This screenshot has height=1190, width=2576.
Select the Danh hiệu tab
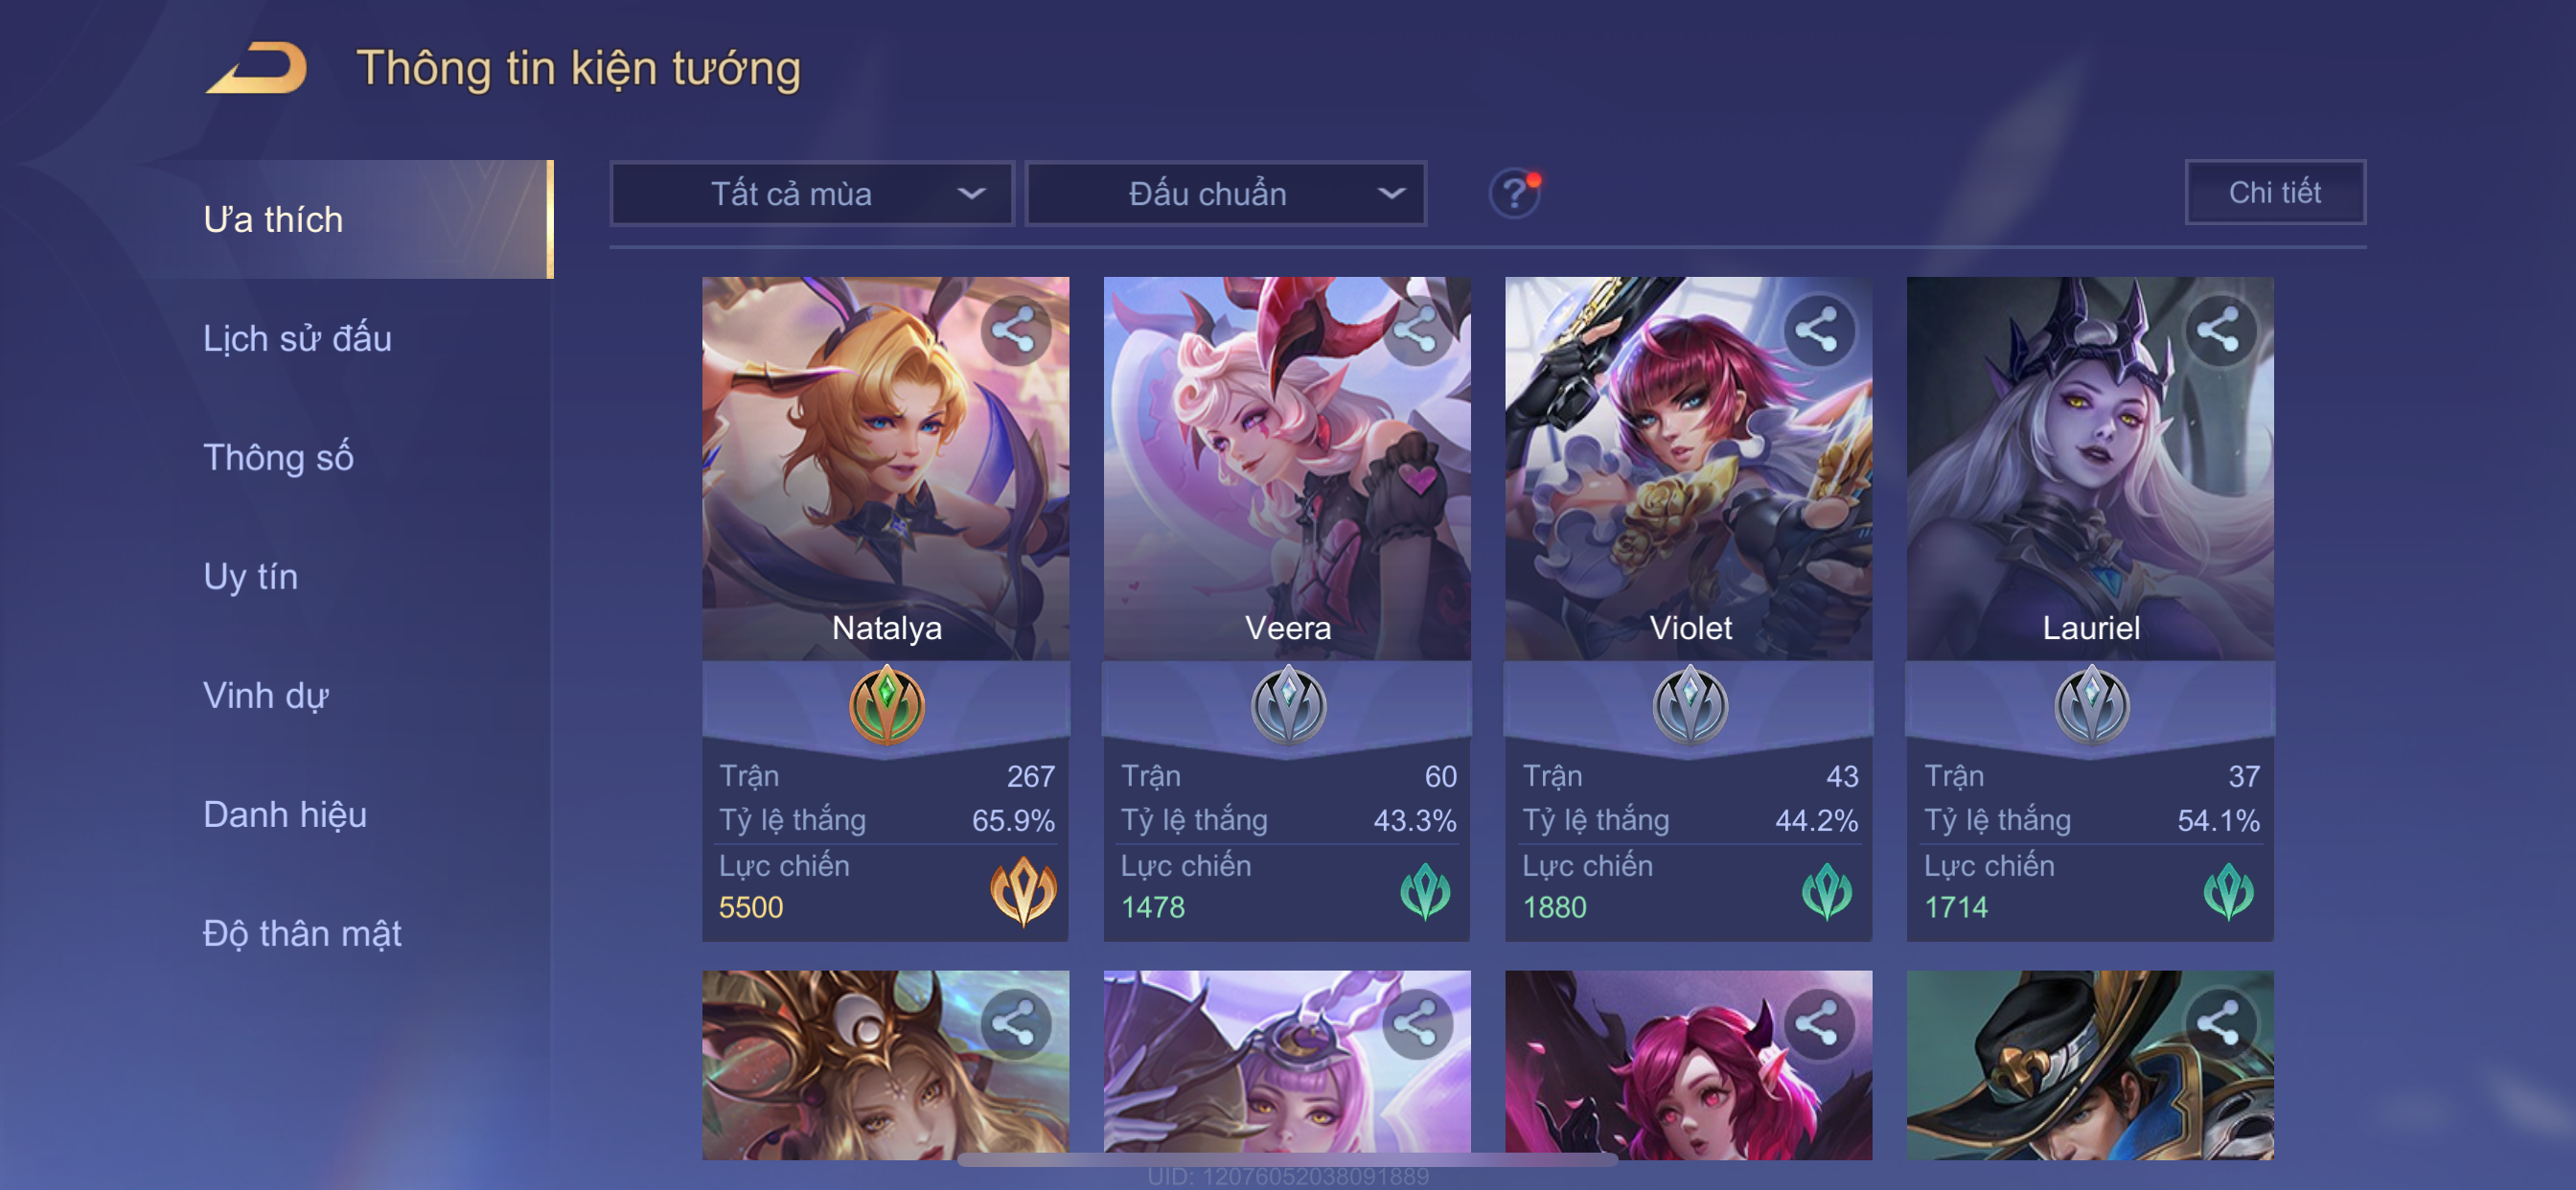(x=285, y=814)
